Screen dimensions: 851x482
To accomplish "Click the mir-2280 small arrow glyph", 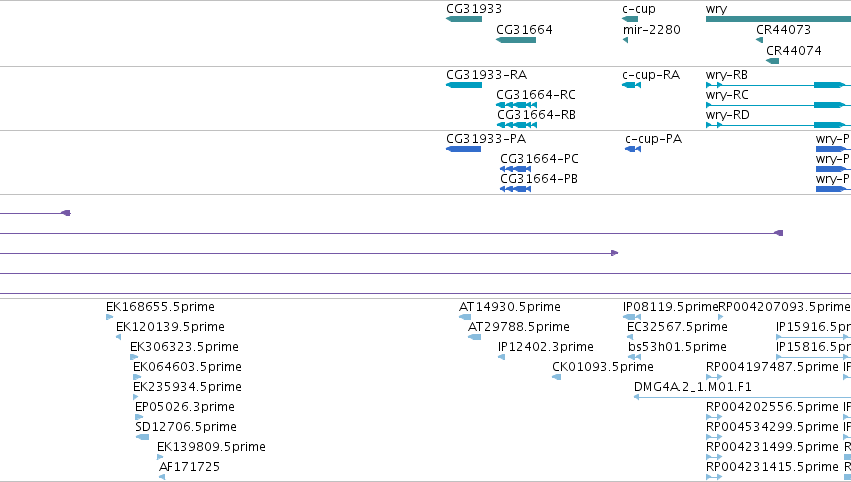I will click(625, 40).
